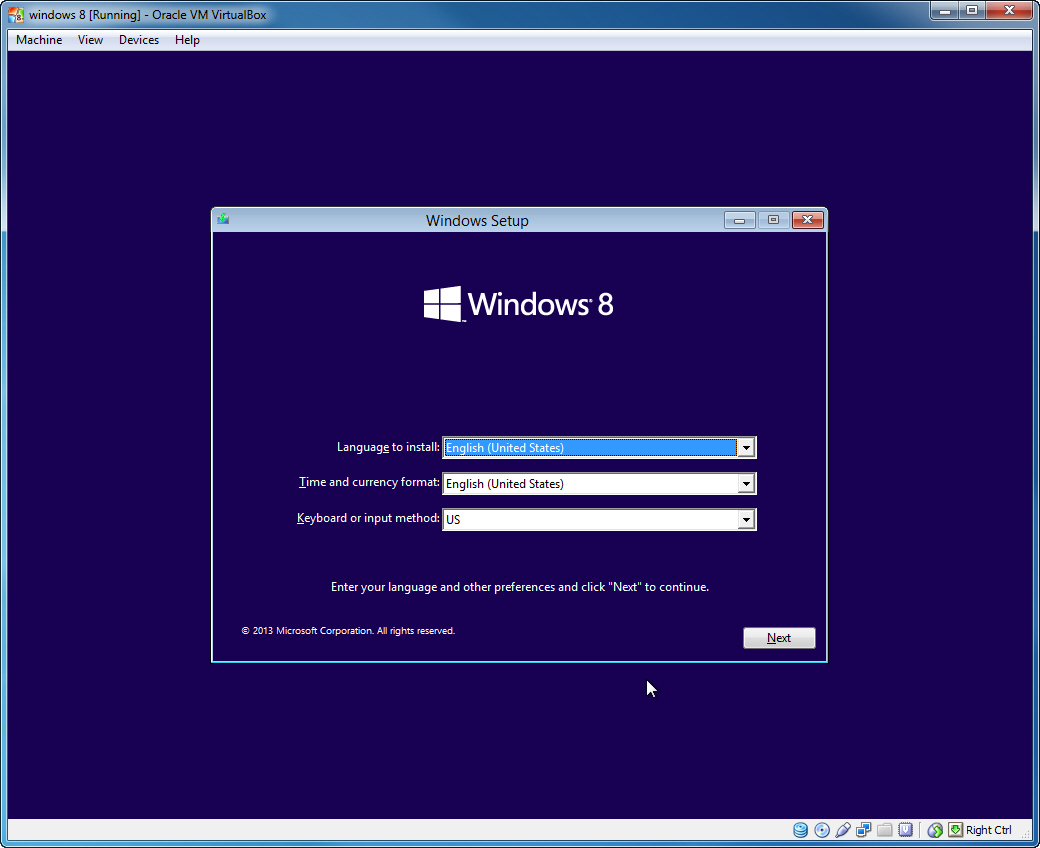Expand the Time and currency format list
Image resolution: width=1040 pixels, height=848 pixels.
click(x=747, y=483)
